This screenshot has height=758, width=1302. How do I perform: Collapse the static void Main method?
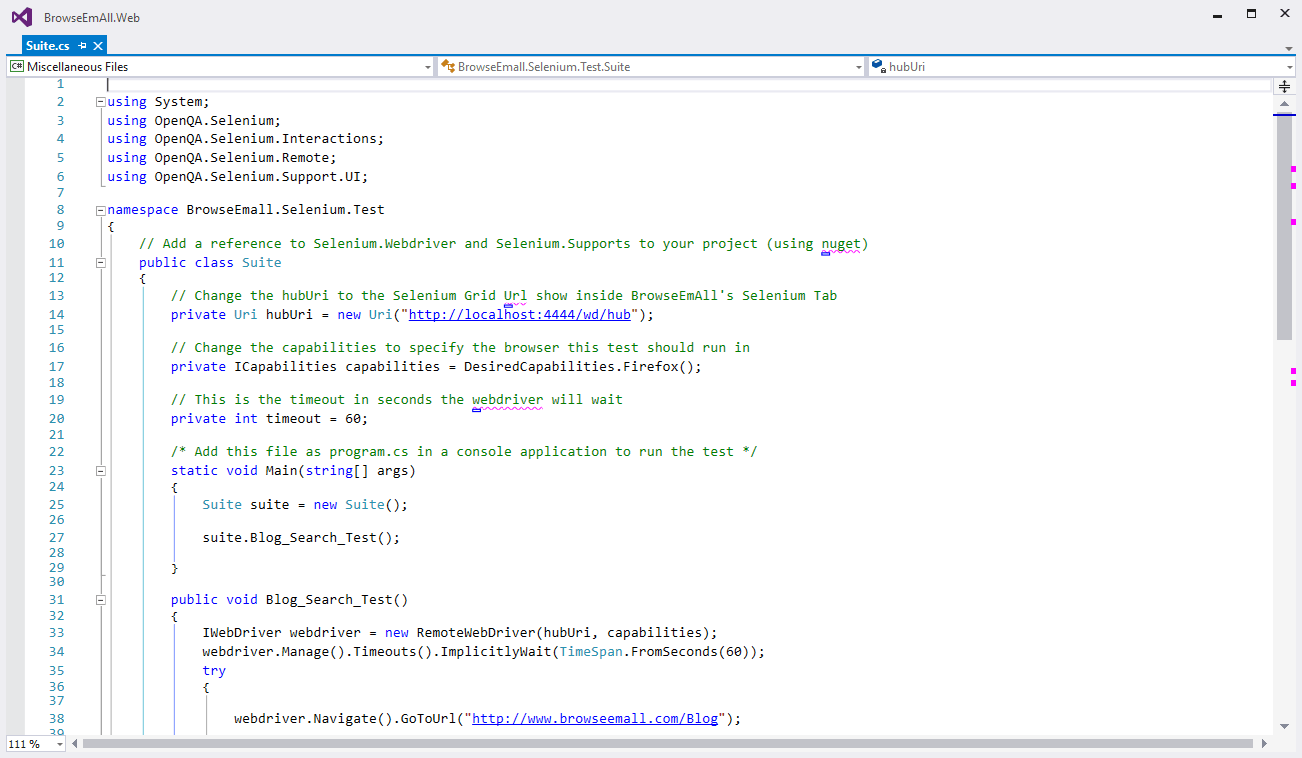click(100, 471)
